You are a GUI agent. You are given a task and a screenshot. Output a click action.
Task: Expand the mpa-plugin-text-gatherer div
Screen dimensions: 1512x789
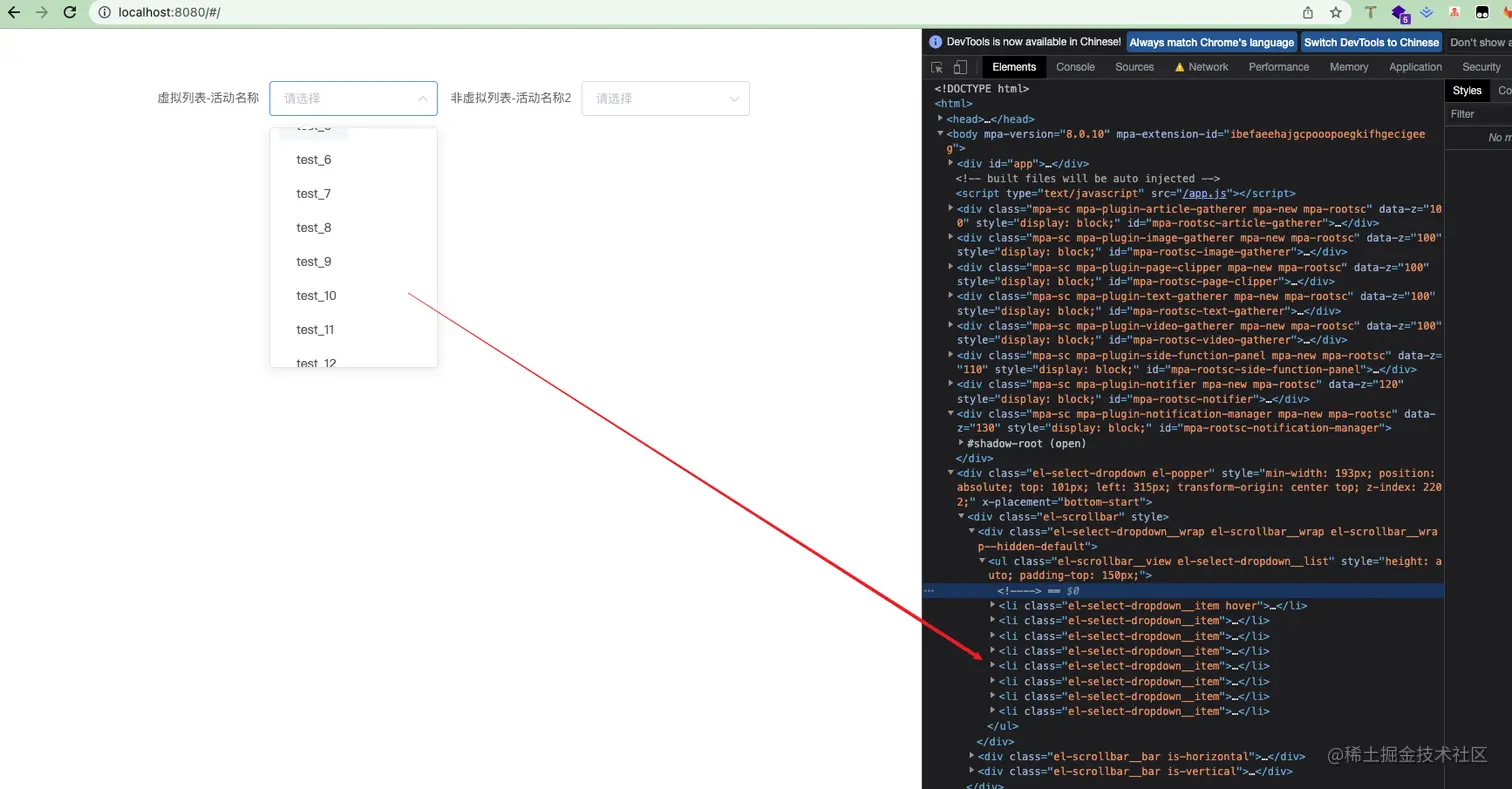click(x=951, y=297)
